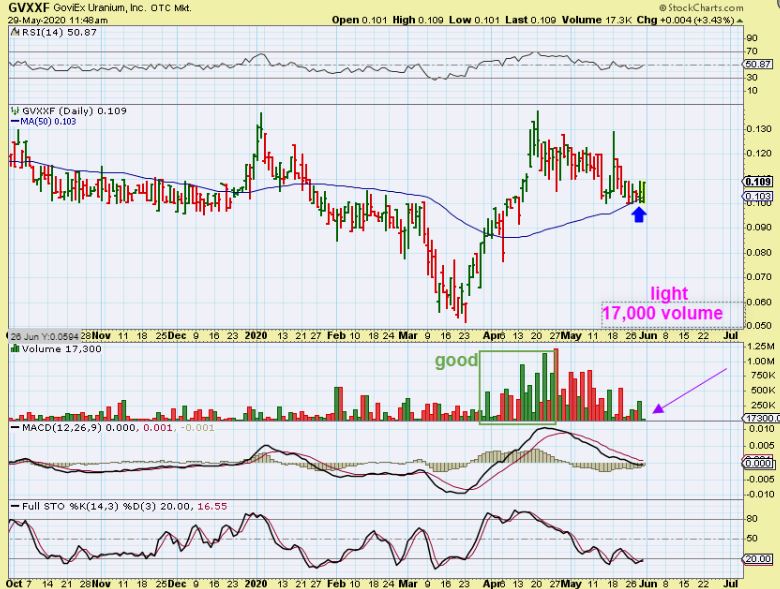The width and height of the screenshot is (780, 589).
Task: Click the 0.090 price axis label
Action: pos(758,227)
